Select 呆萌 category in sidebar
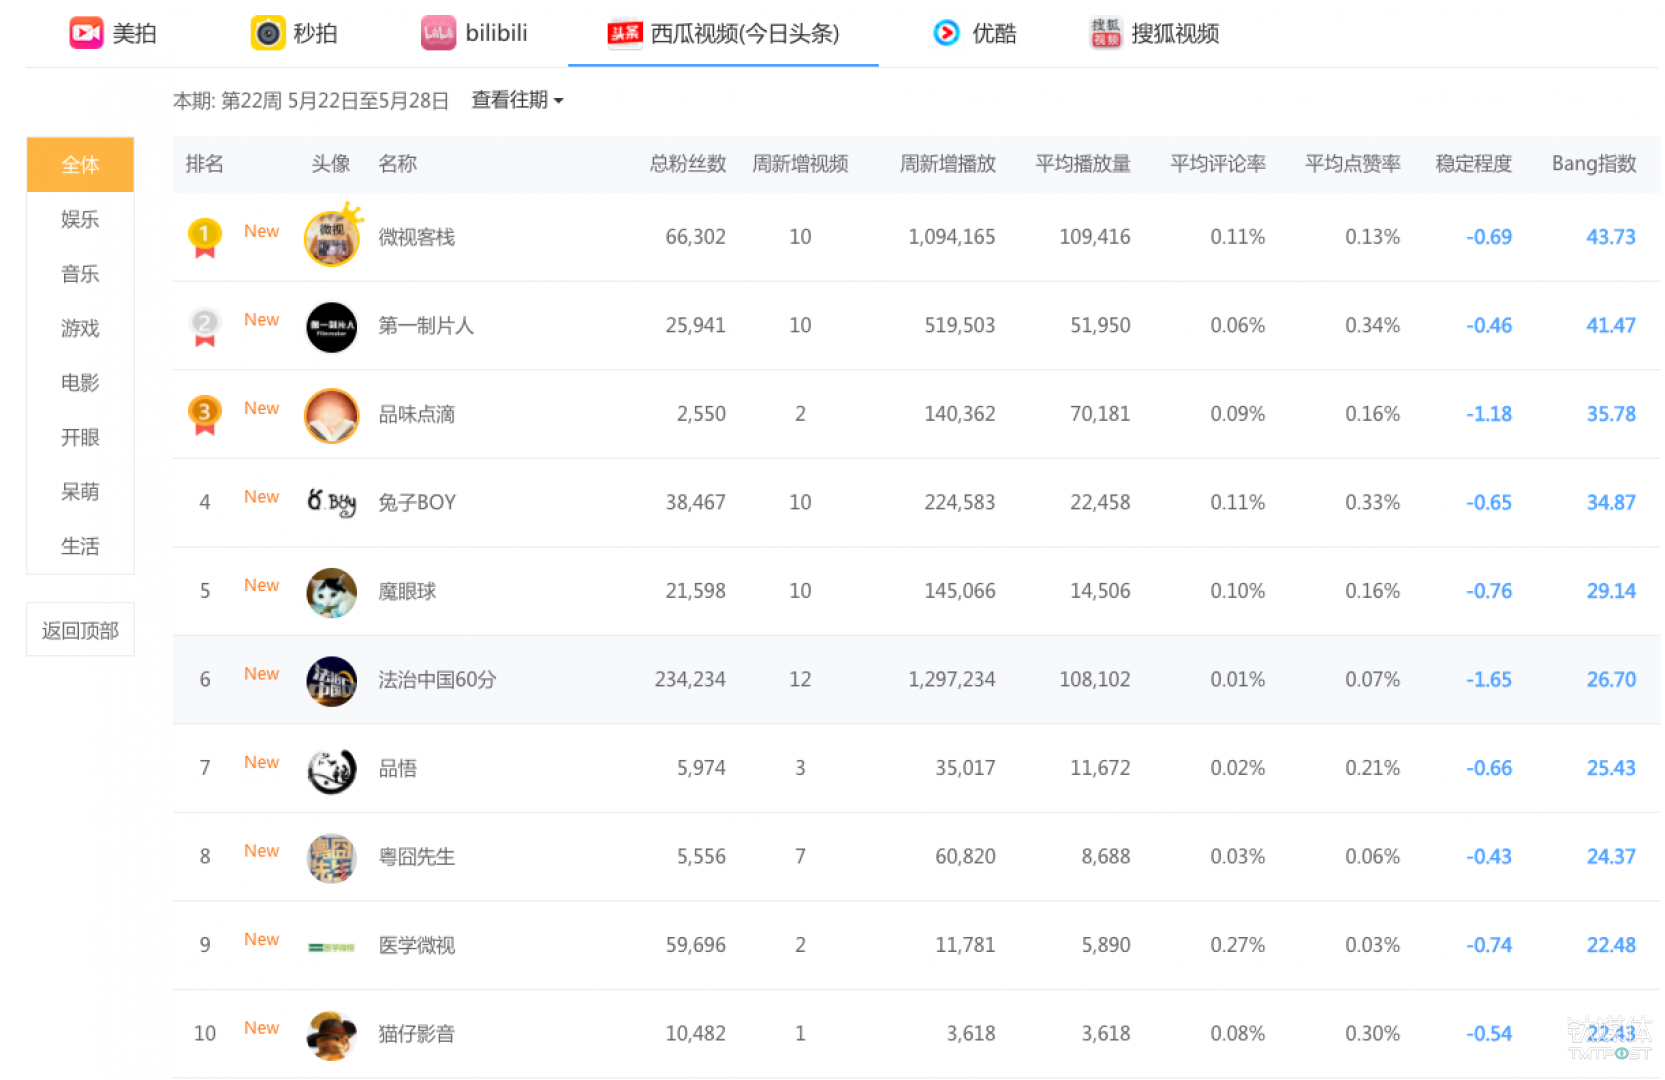Image resolution: width=1665 pixels, height=1080 pixels. click(x=80, y=492)
